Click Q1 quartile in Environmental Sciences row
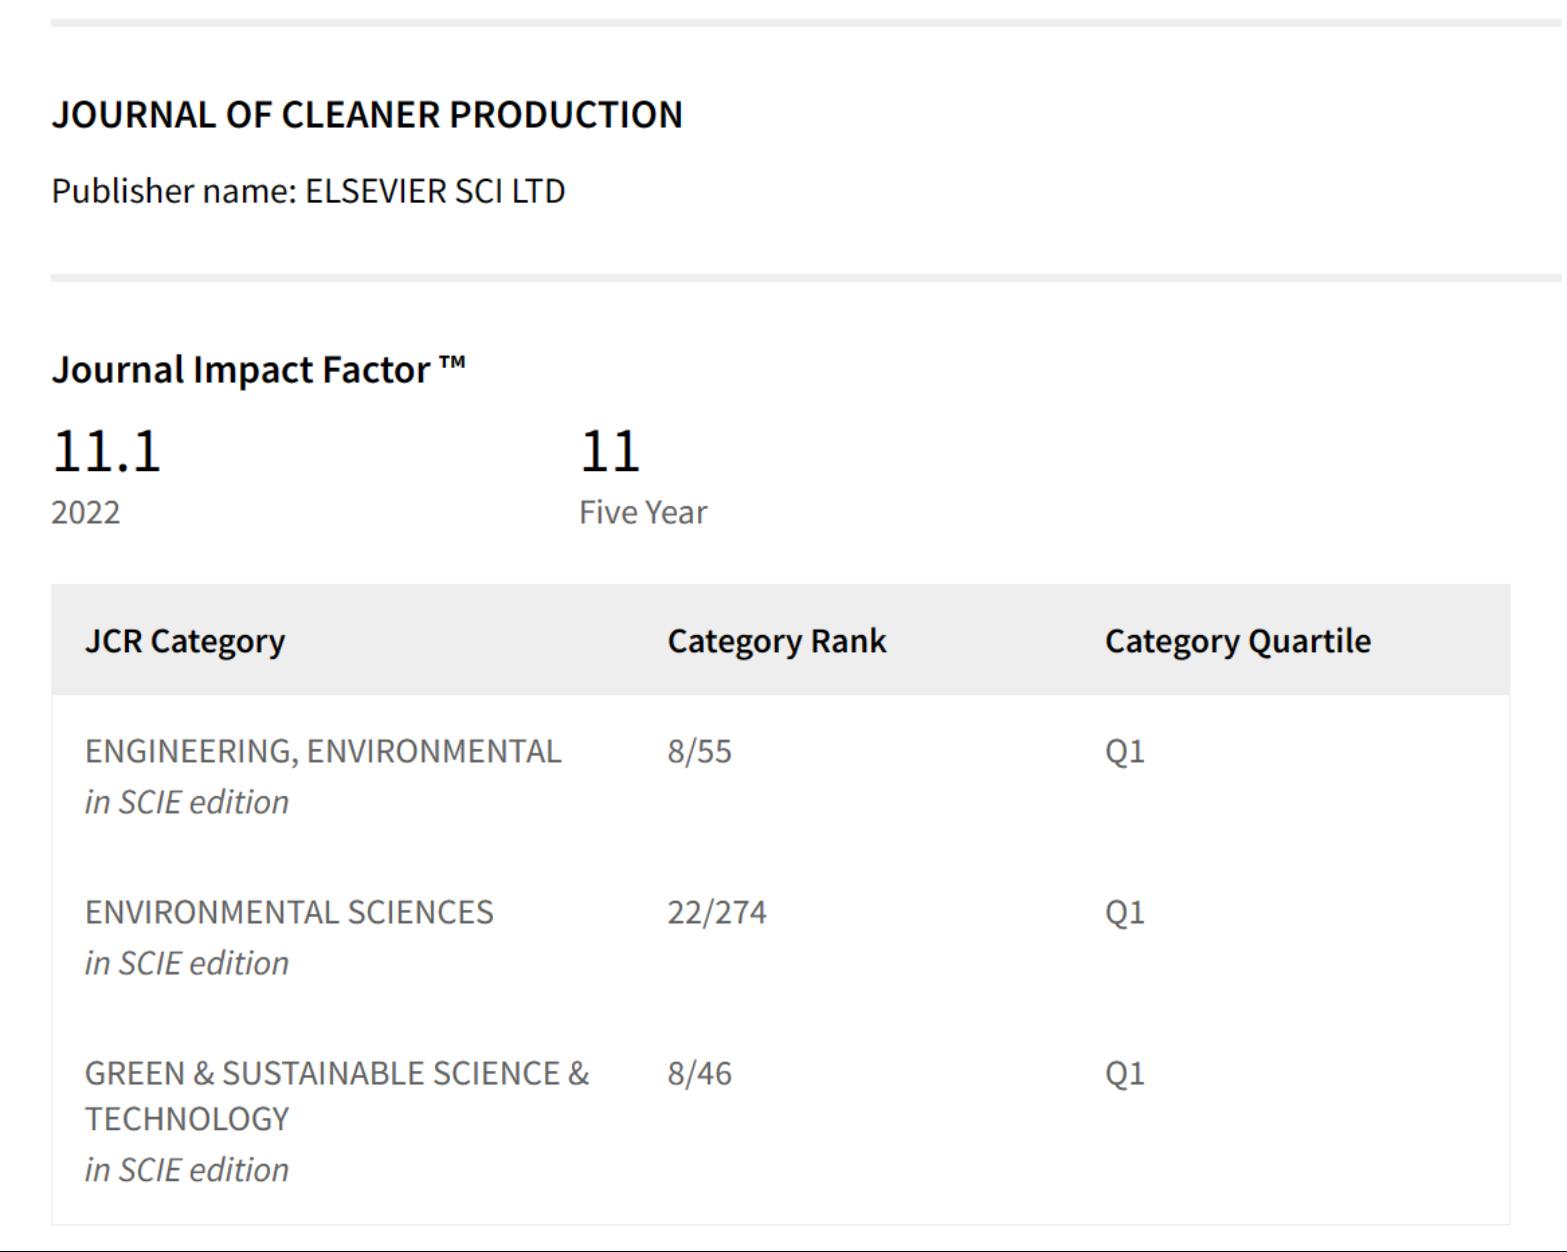 pyautogui.click(x=1124, y=912)
